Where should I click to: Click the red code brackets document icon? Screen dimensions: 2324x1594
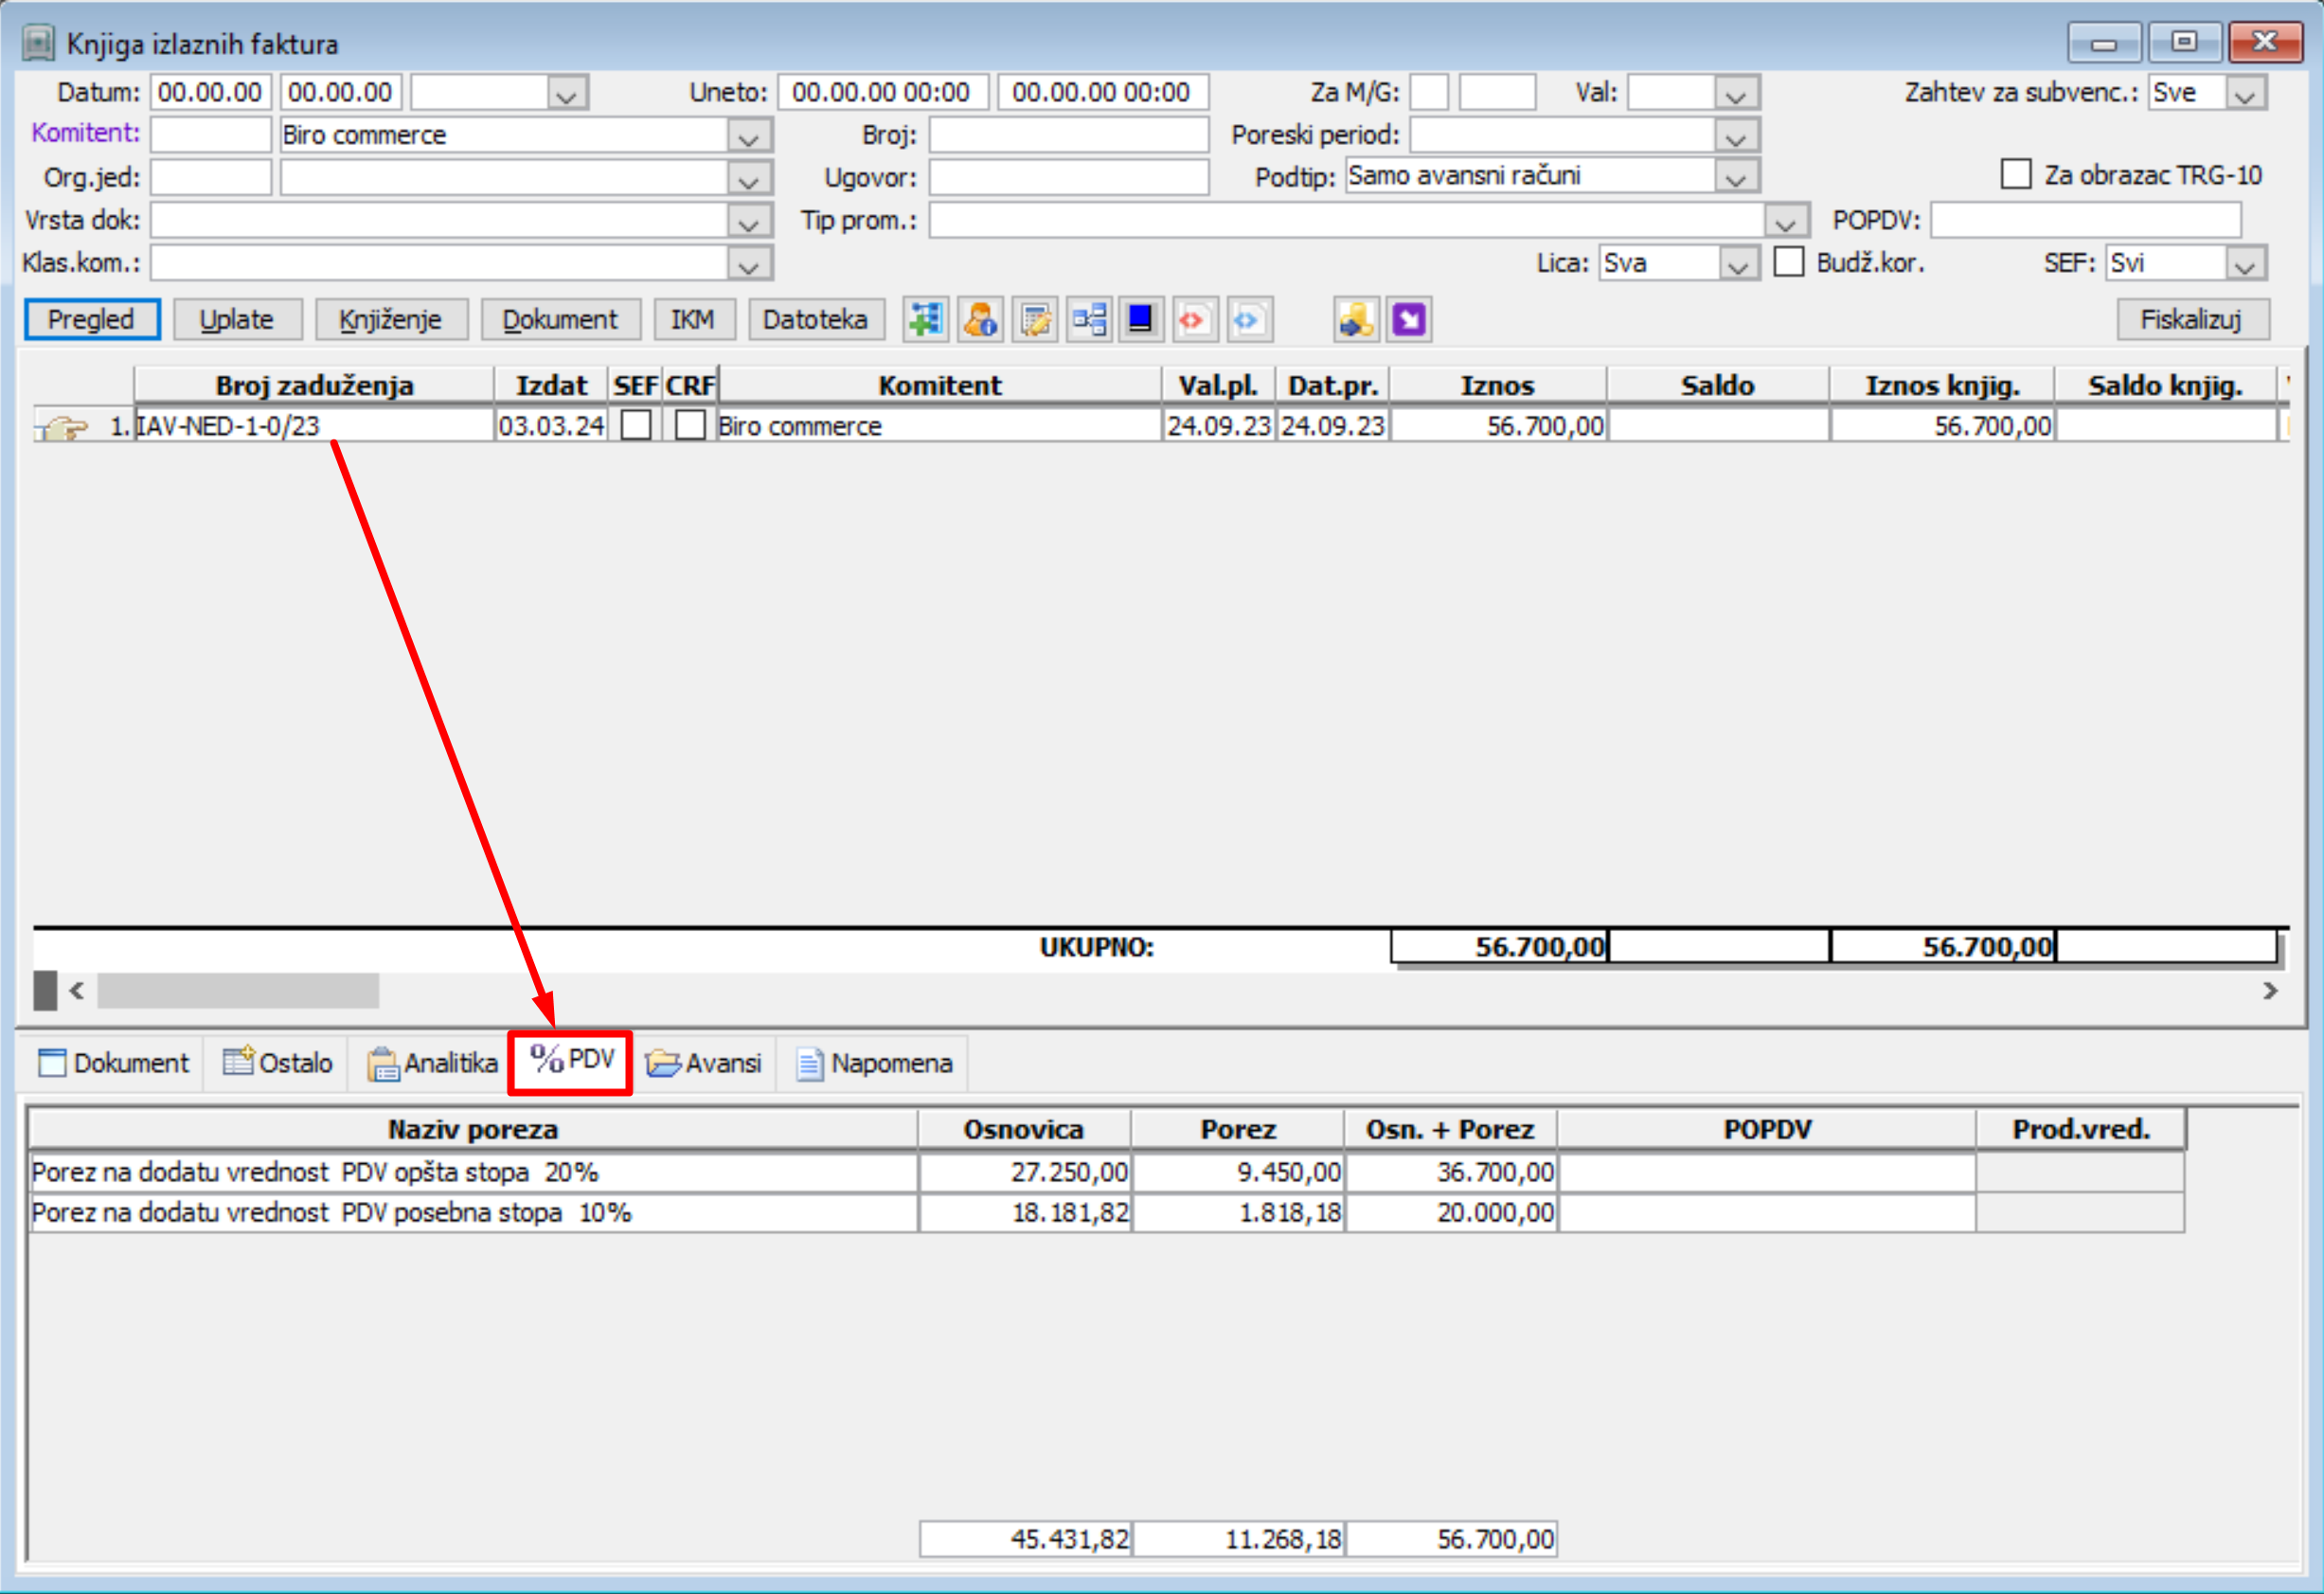pos(1195,320)
